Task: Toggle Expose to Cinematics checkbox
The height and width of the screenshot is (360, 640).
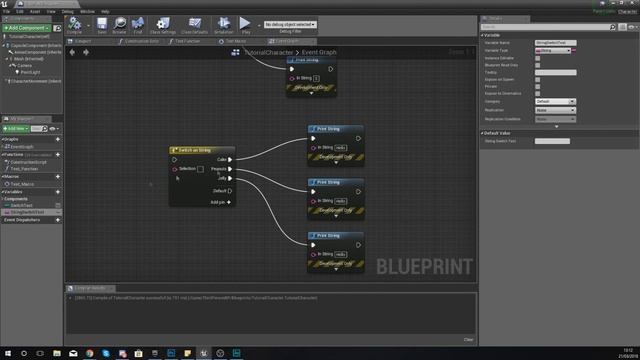Action: pos(538,93)
